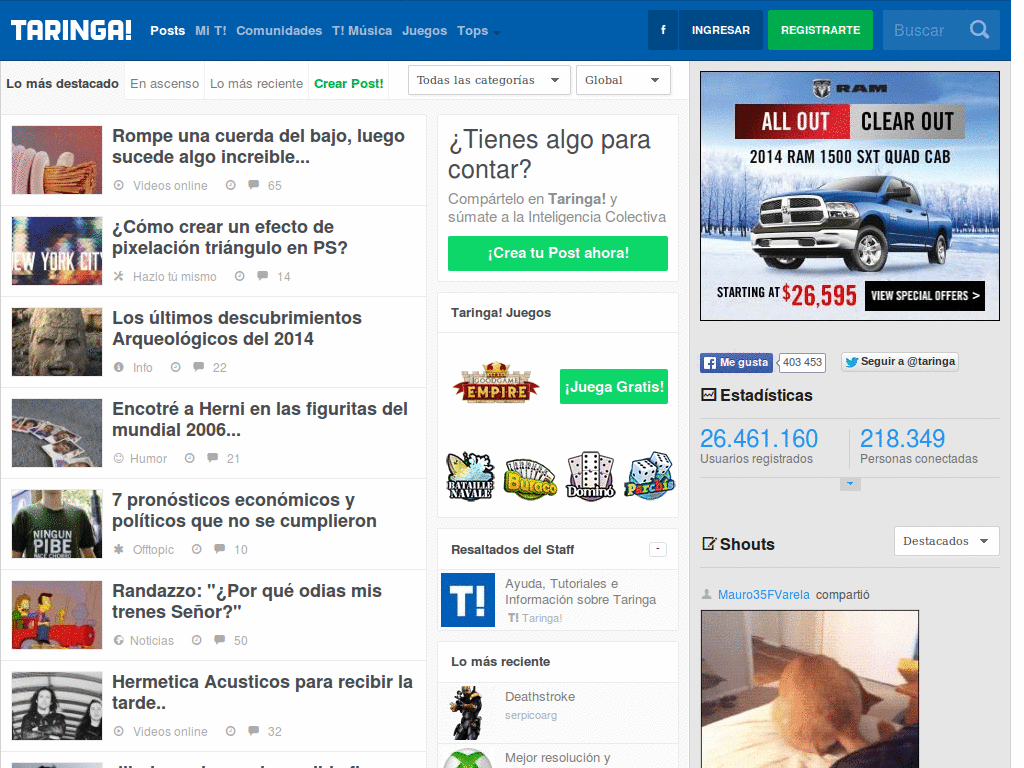Open the Dominó game icon
The width and height of the screenshot is (1024, 768).
[x=591, y=476]
